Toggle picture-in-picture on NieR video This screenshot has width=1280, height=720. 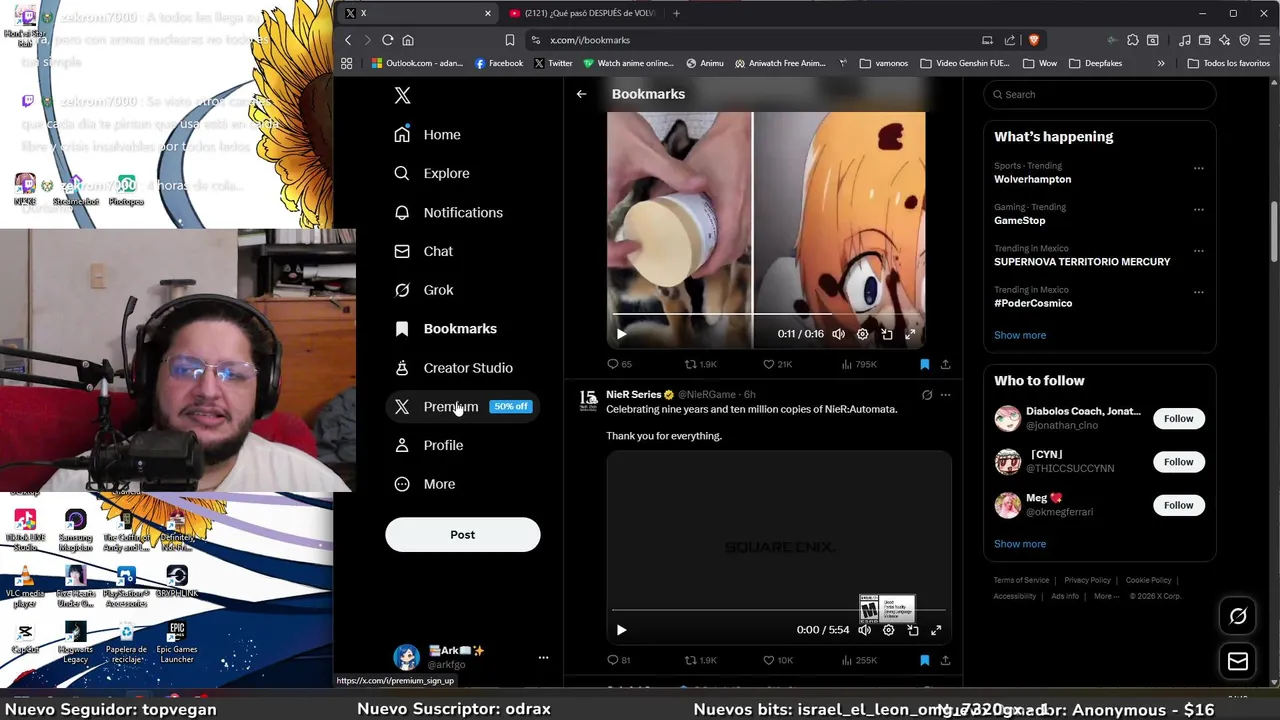coord(912,630)
